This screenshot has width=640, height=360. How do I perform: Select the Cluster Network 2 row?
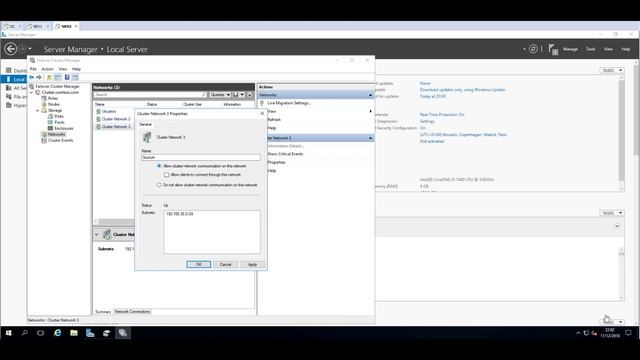[116, 119]
